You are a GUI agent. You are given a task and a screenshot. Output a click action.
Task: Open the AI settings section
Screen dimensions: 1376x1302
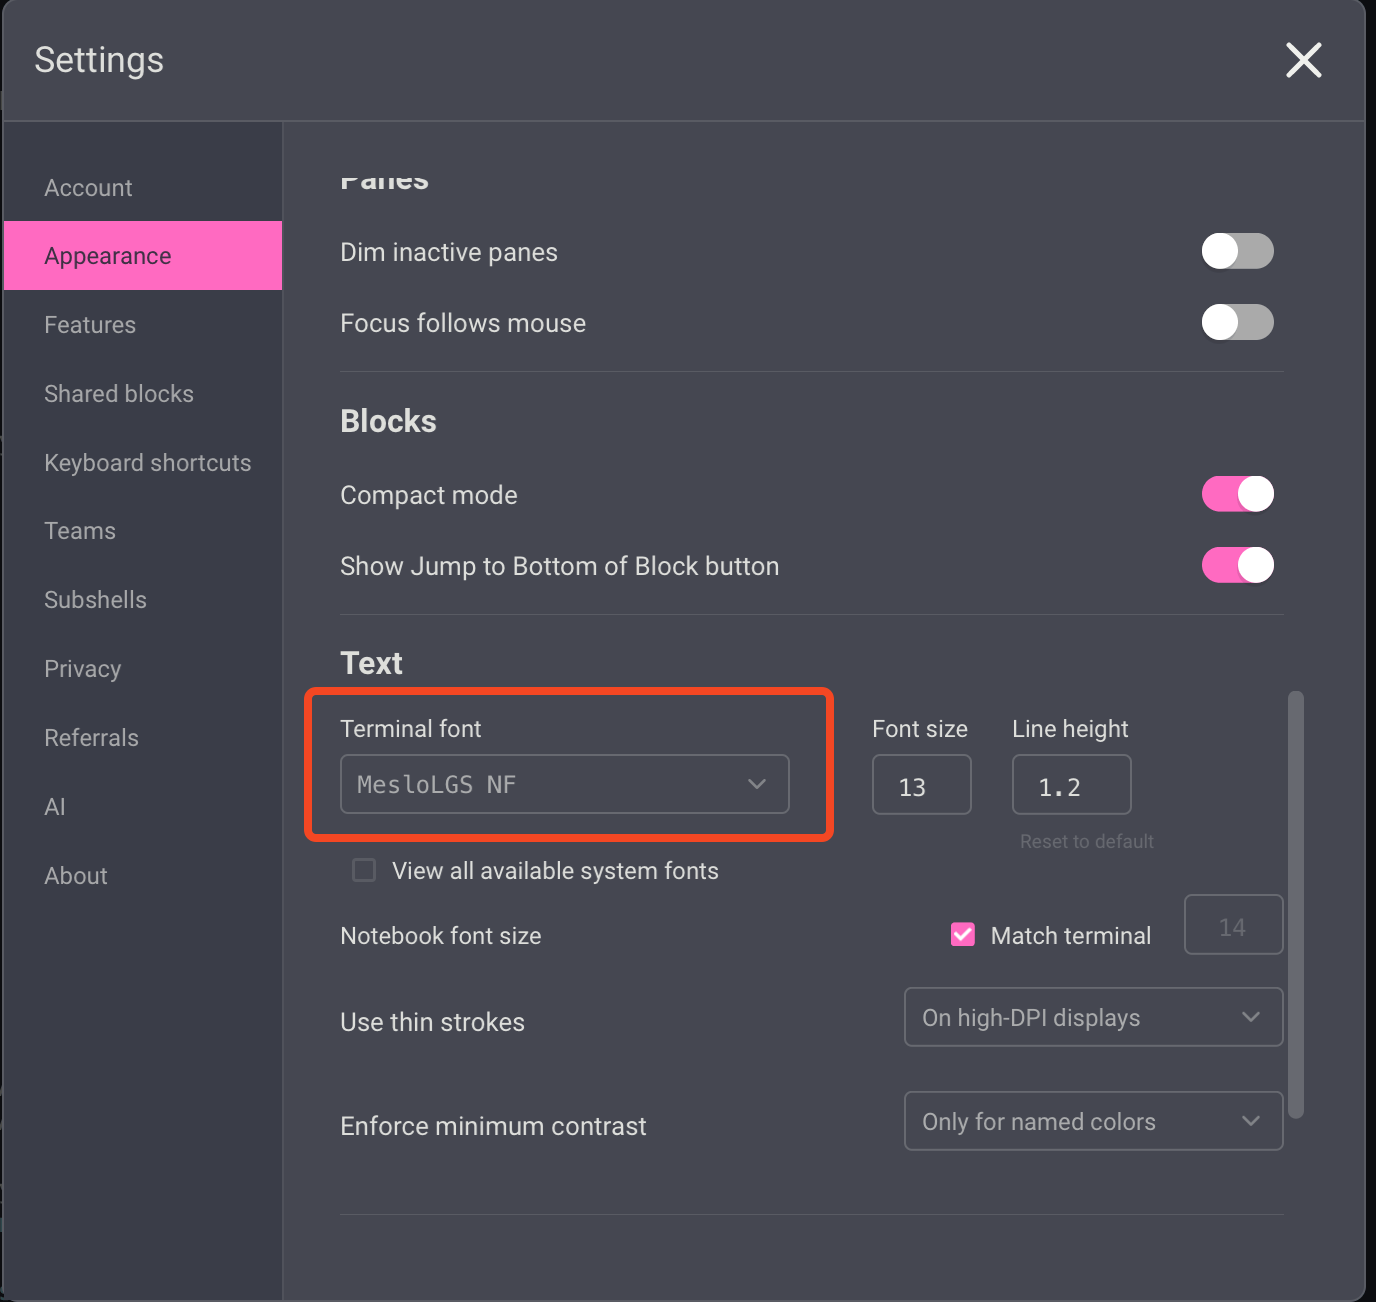tap(55, 807)
